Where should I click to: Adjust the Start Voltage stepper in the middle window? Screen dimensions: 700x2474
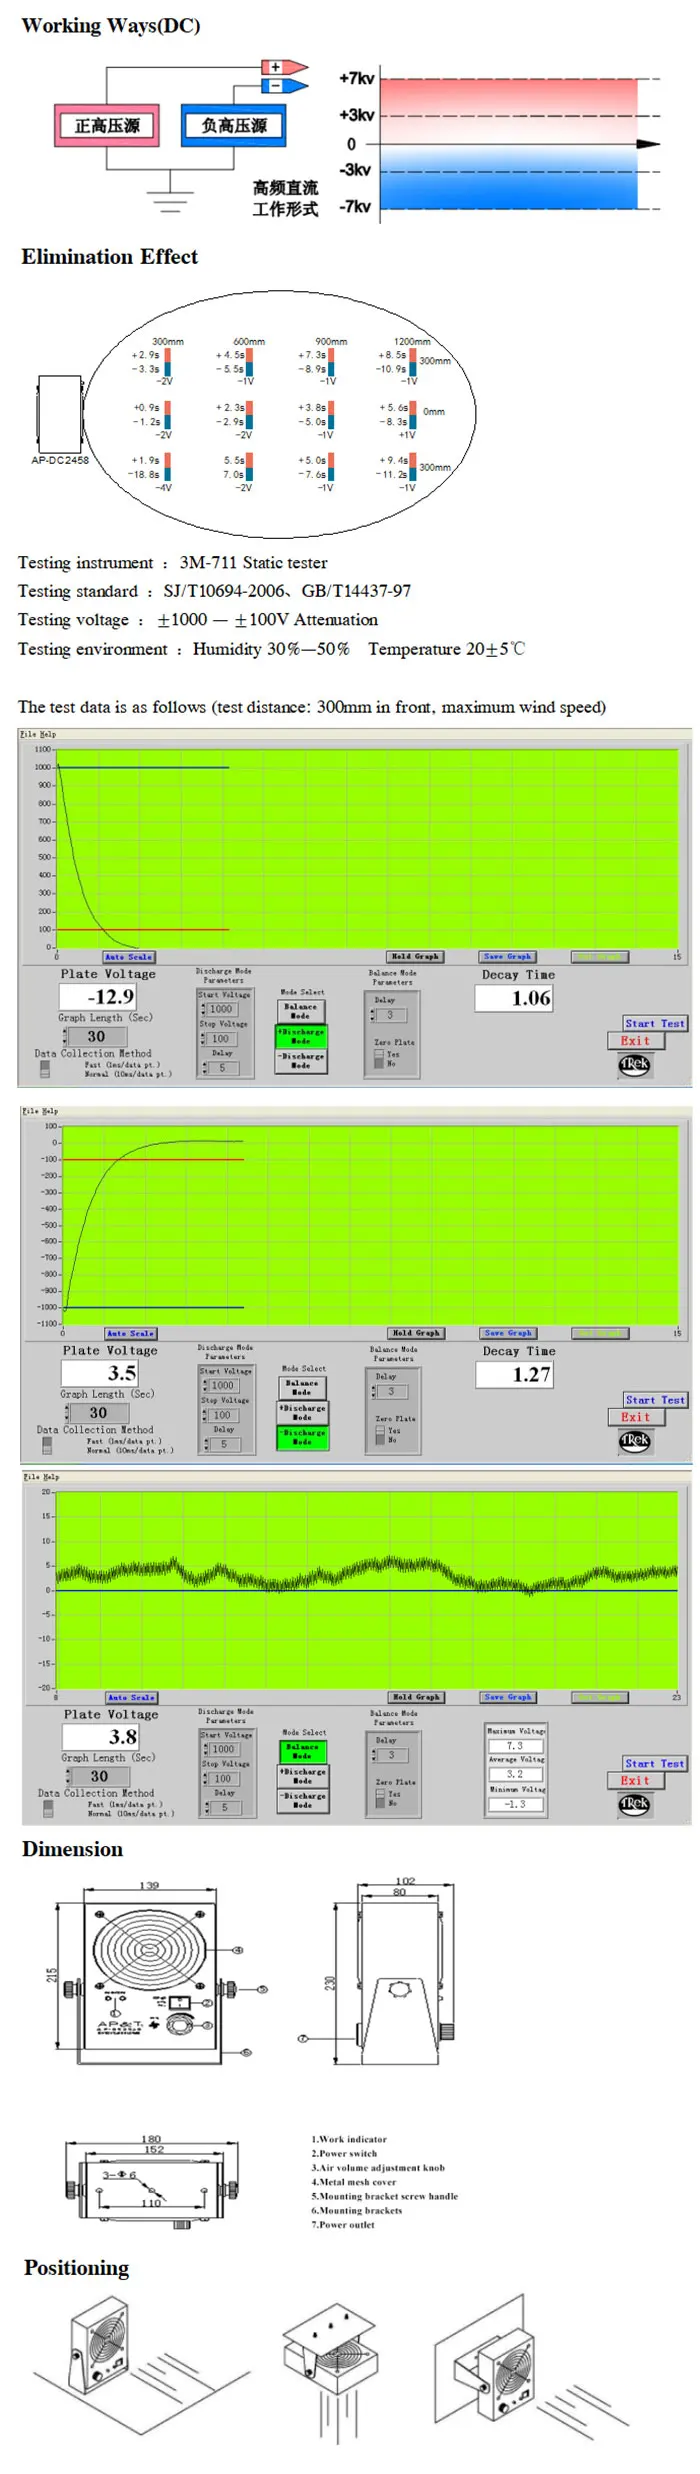click(x=204, y=1386)
